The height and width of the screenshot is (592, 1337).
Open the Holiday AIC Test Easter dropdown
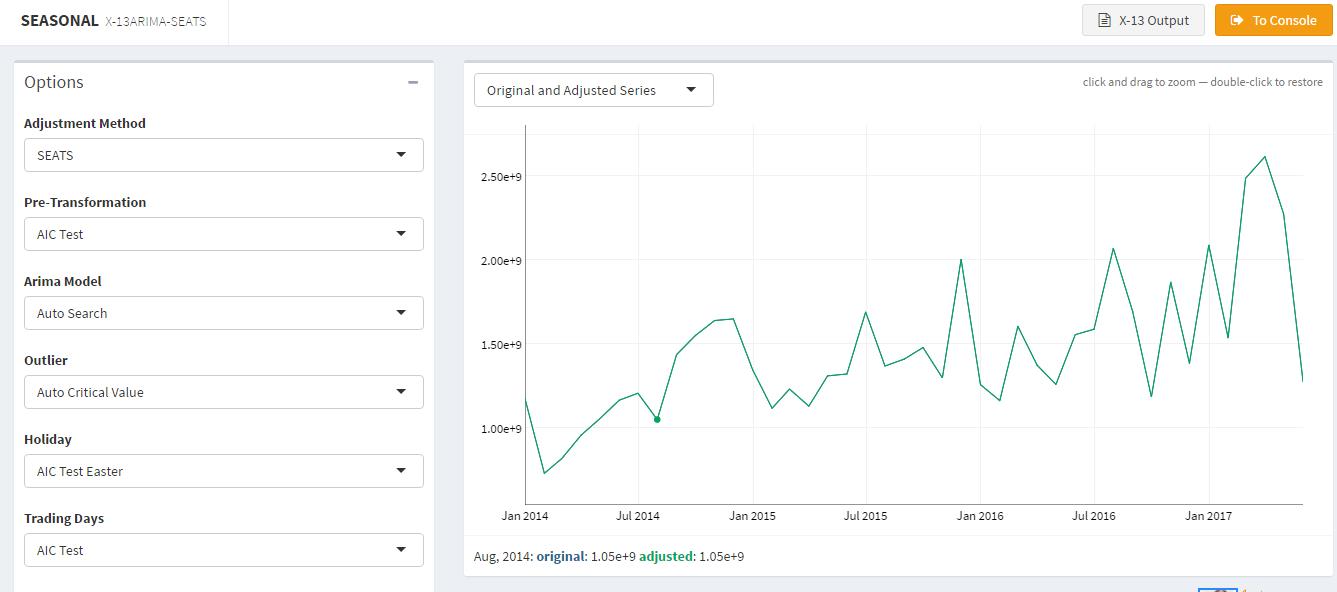pos(223,471)
